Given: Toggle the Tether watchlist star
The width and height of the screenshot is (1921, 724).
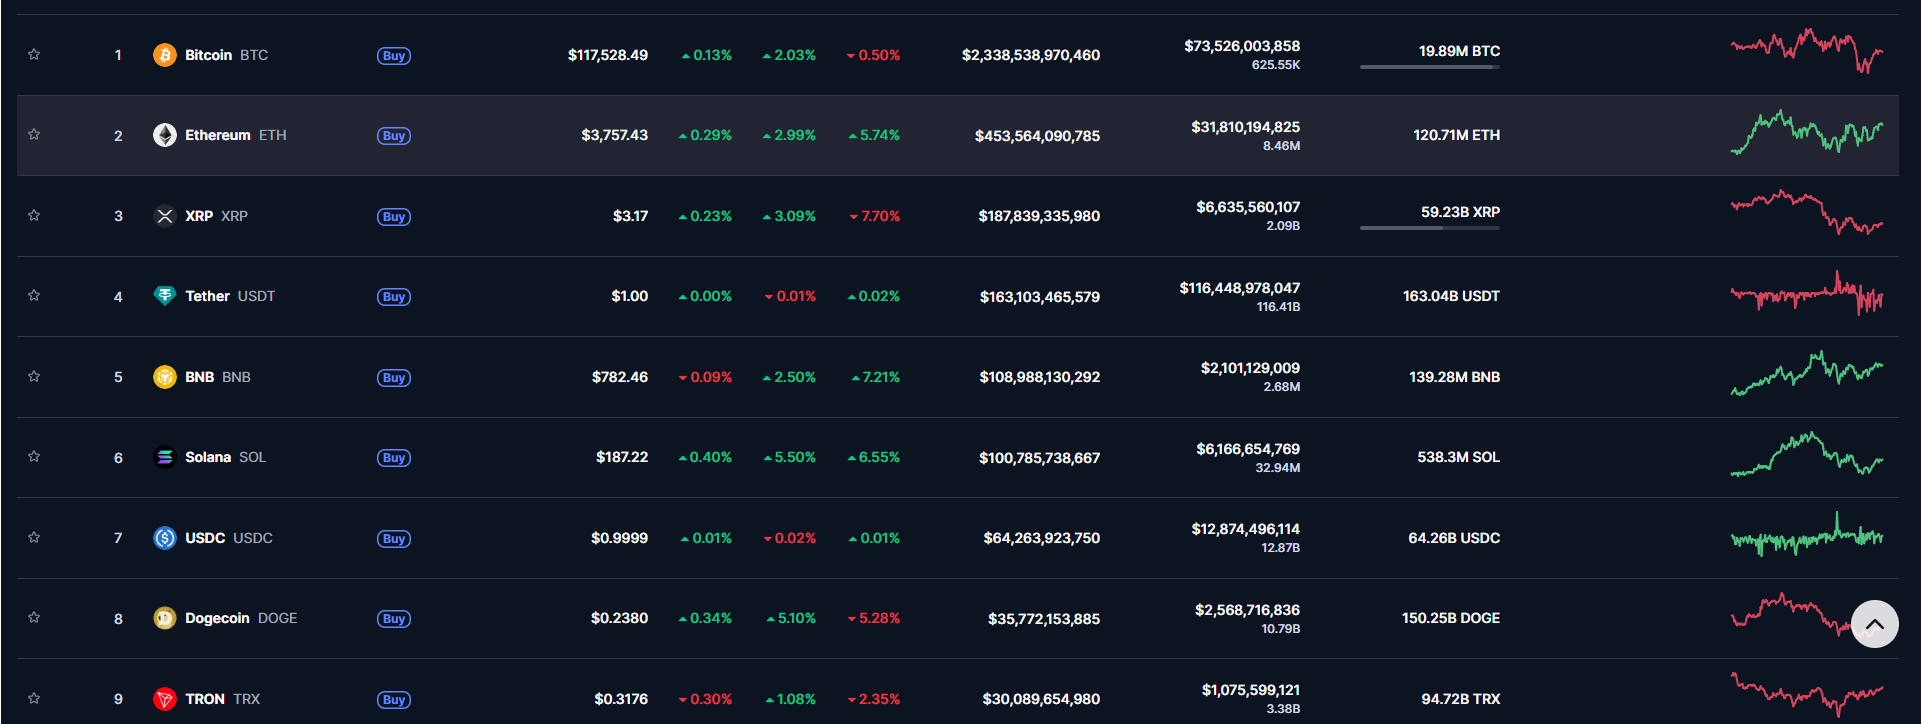Looking at the screenshot, I should (x=34, y=295).
